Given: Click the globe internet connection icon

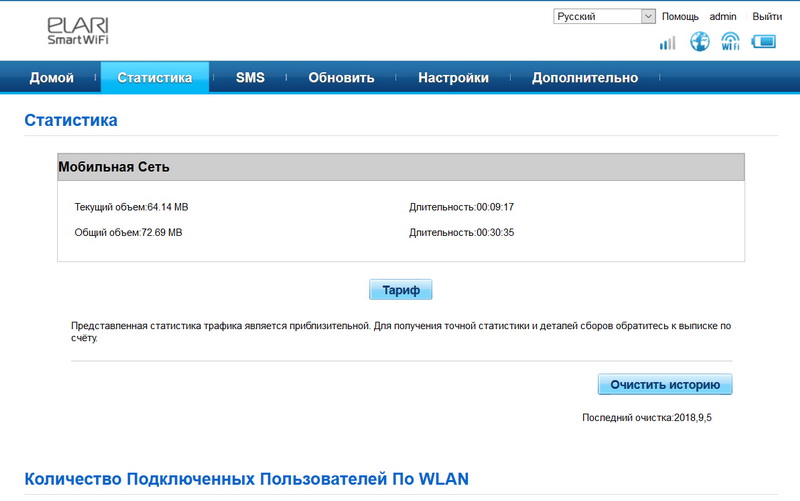Looking at the screenshot, I should tap(700, 41).
